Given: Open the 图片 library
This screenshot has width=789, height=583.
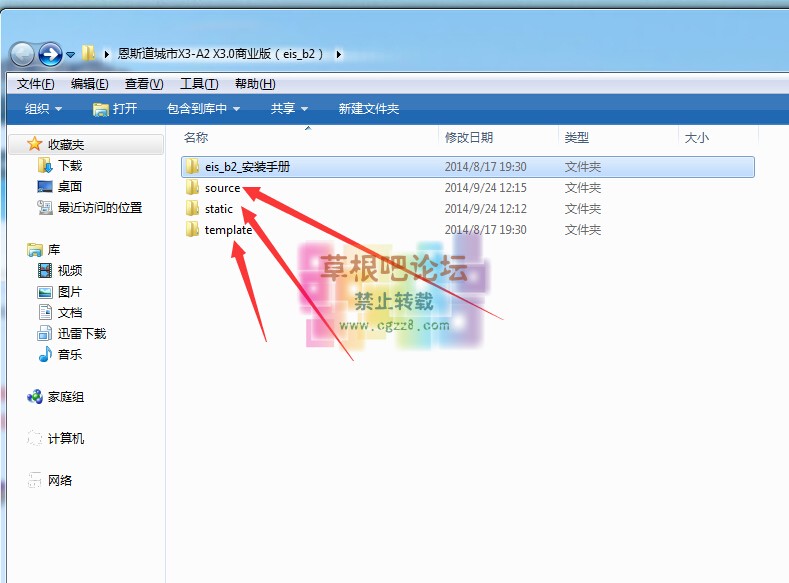Looking at the screenshot, I should [69, 292].
